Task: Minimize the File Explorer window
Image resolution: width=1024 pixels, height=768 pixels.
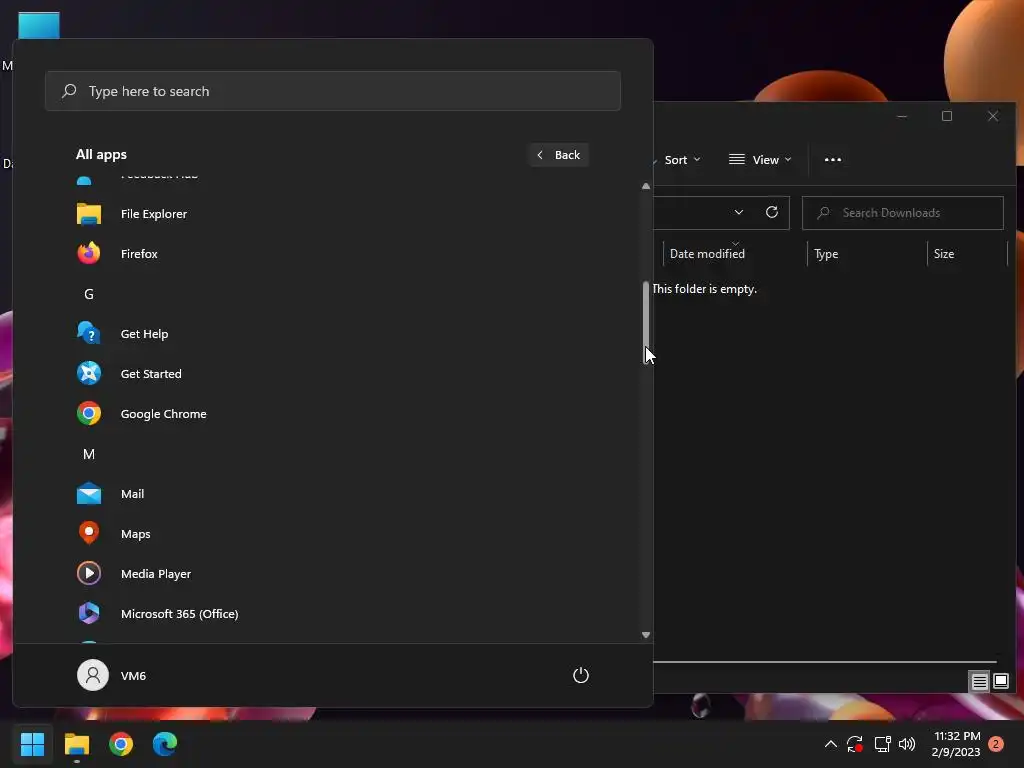Action: point(902,116)
